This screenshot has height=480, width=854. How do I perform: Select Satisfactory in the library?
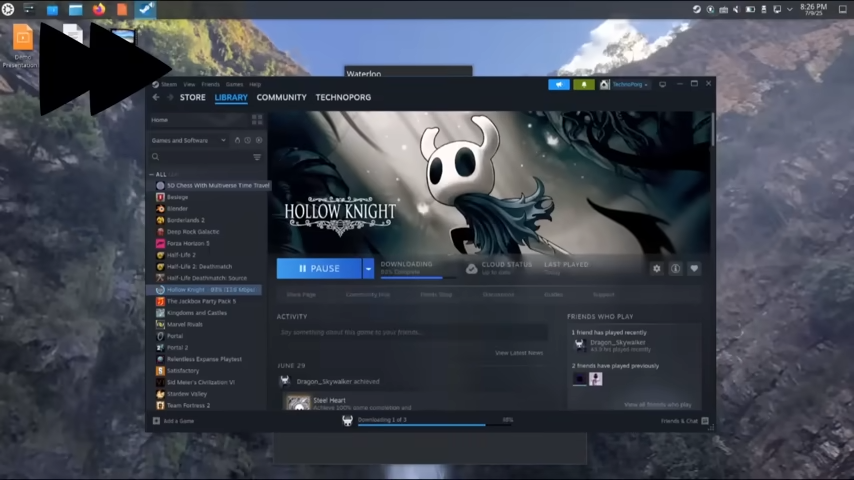[x=183, y=371]
